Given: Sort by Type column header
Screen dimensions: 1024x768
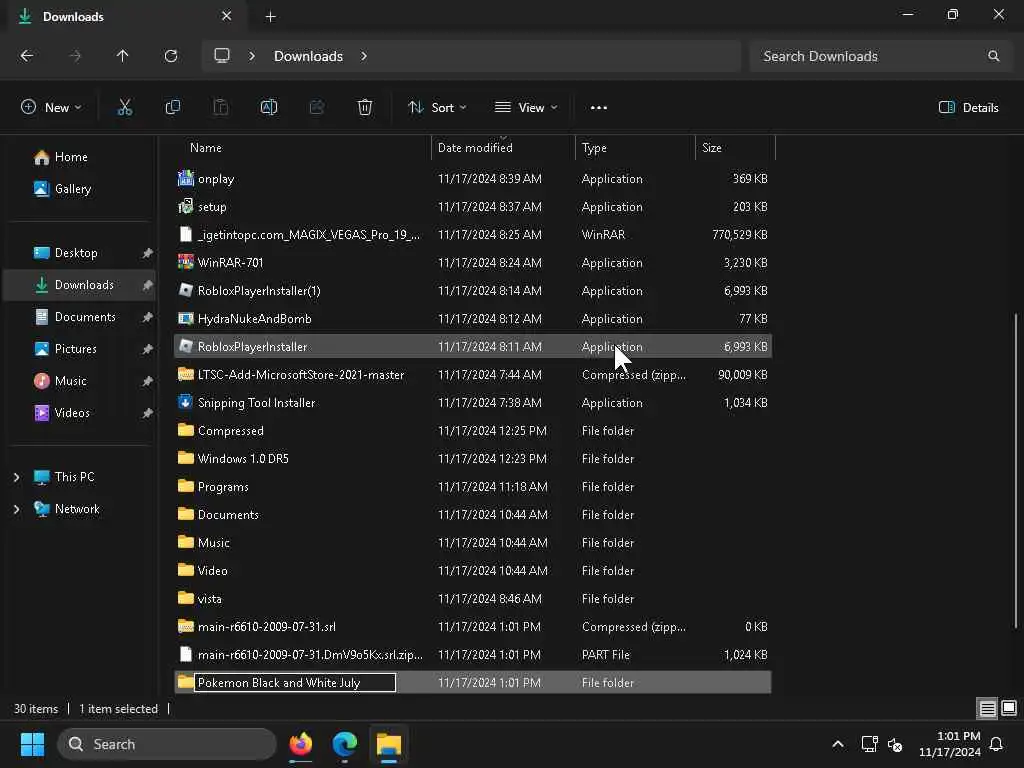Looking at the screenshot, I should pos(635,148).
